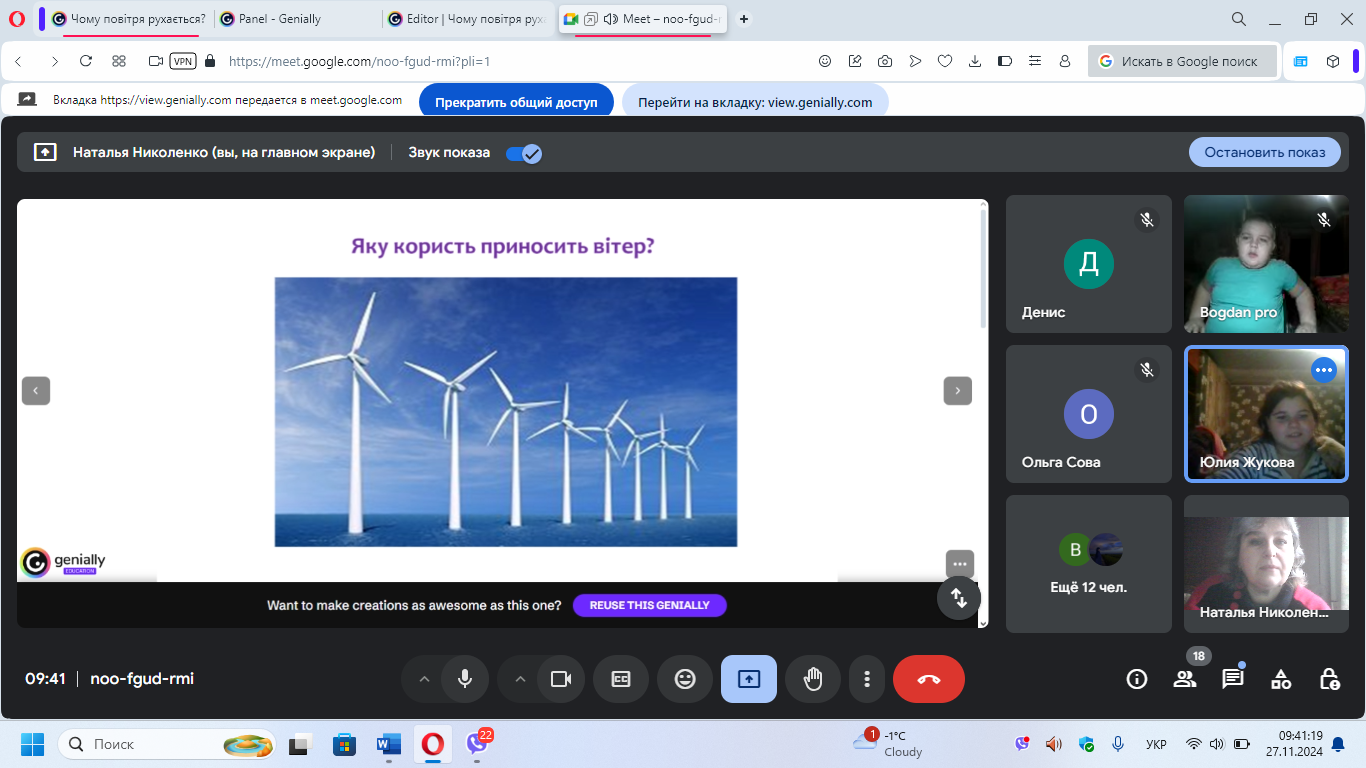Turn on closed captions
This screenshot has width=1366, height=768.
(x=621, y=679)
